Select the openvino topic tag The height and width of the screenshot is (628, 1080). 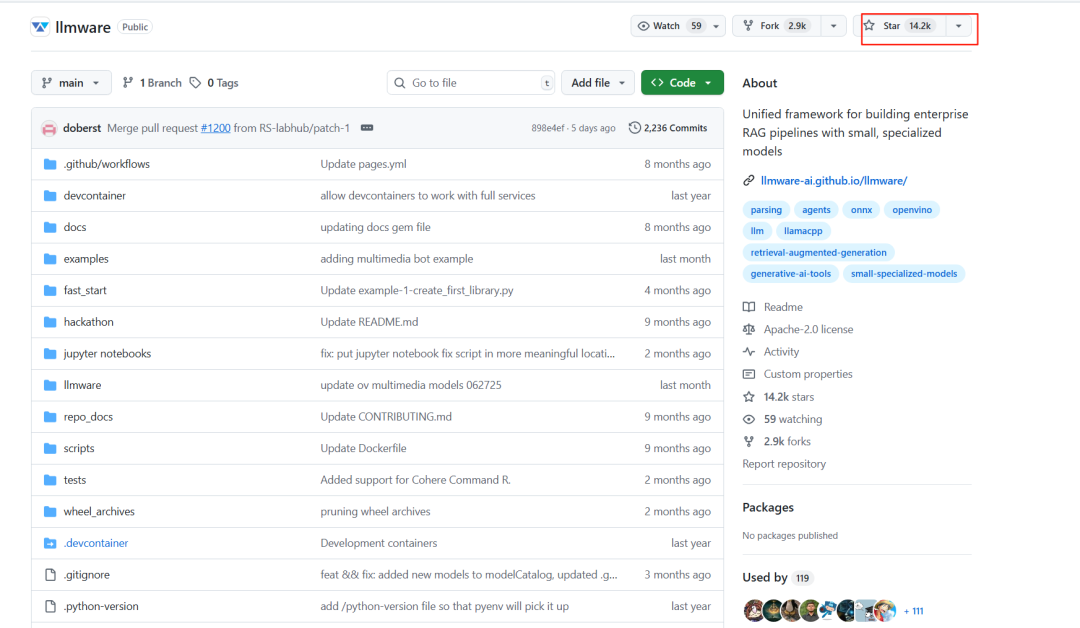click(912, 210)
